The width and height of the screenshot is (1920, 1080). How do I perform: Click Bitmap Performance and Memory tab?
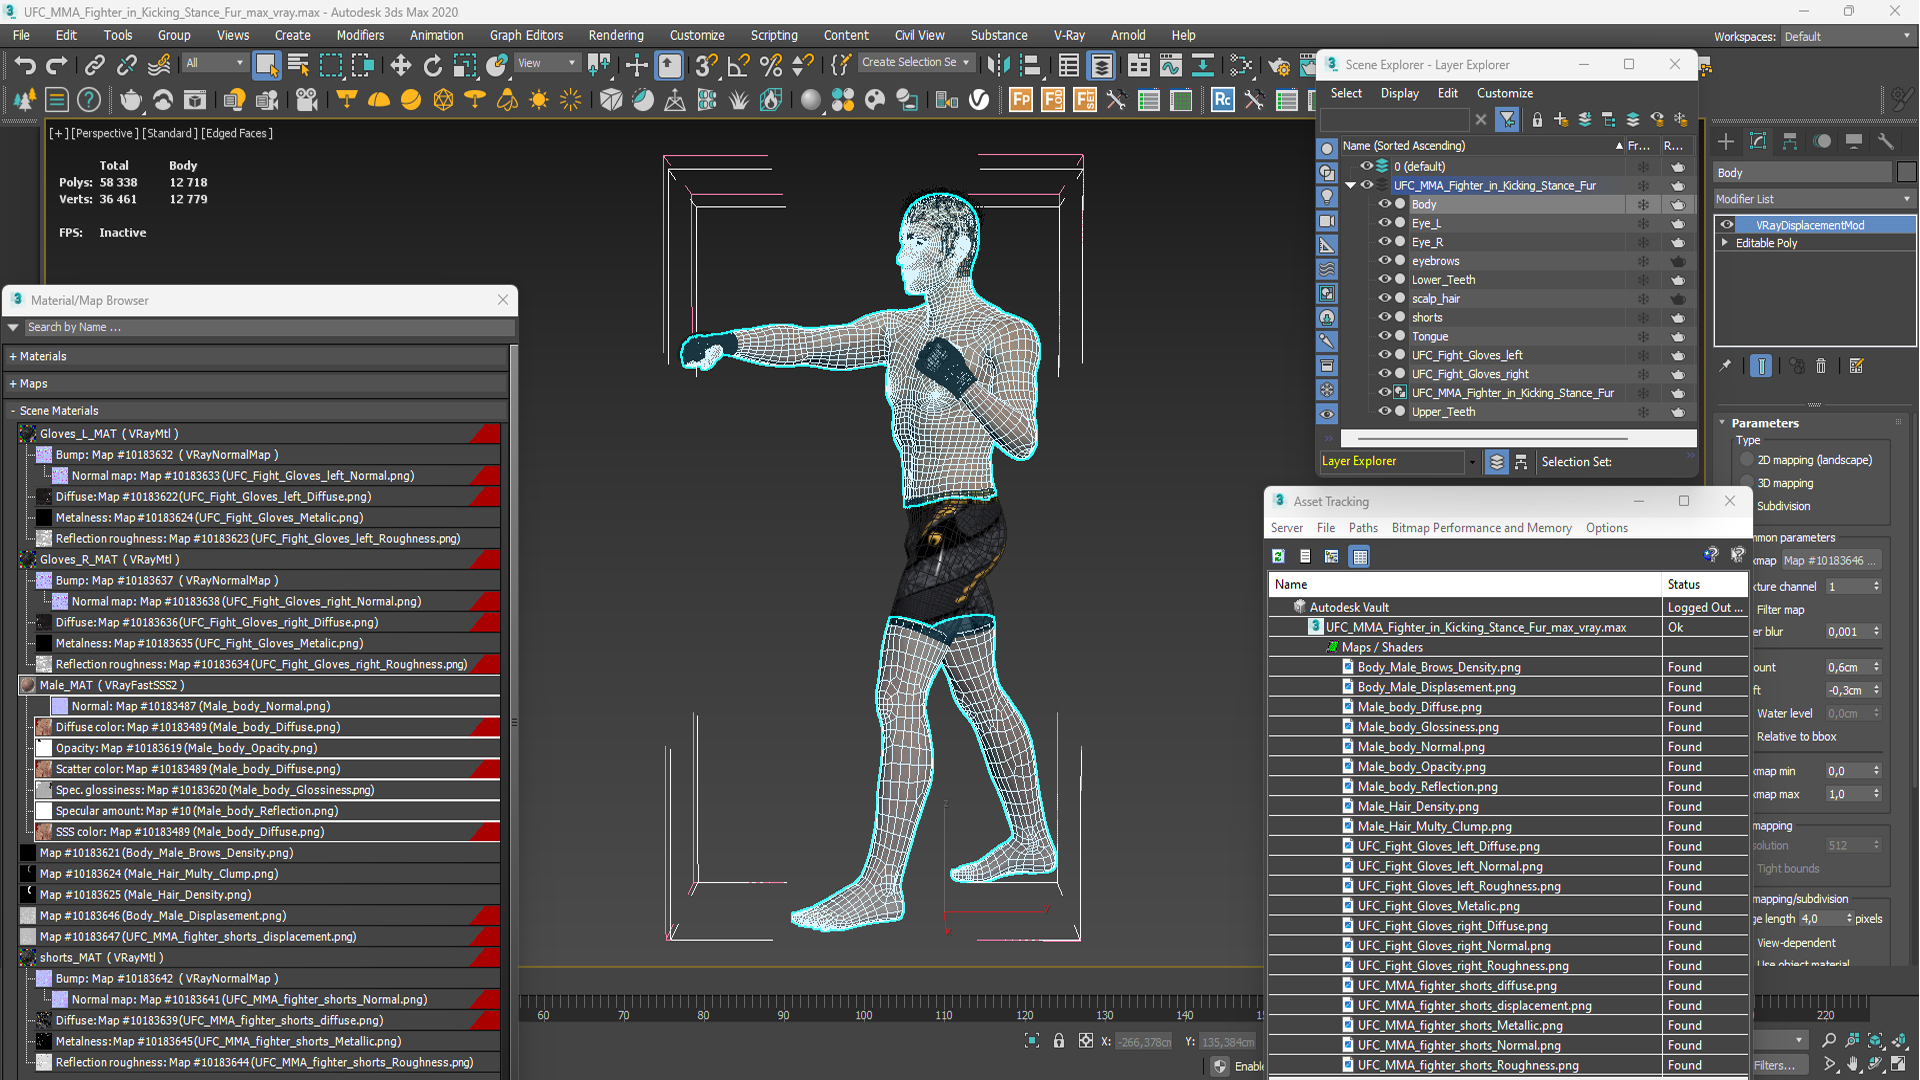(x=1481, y=527)
